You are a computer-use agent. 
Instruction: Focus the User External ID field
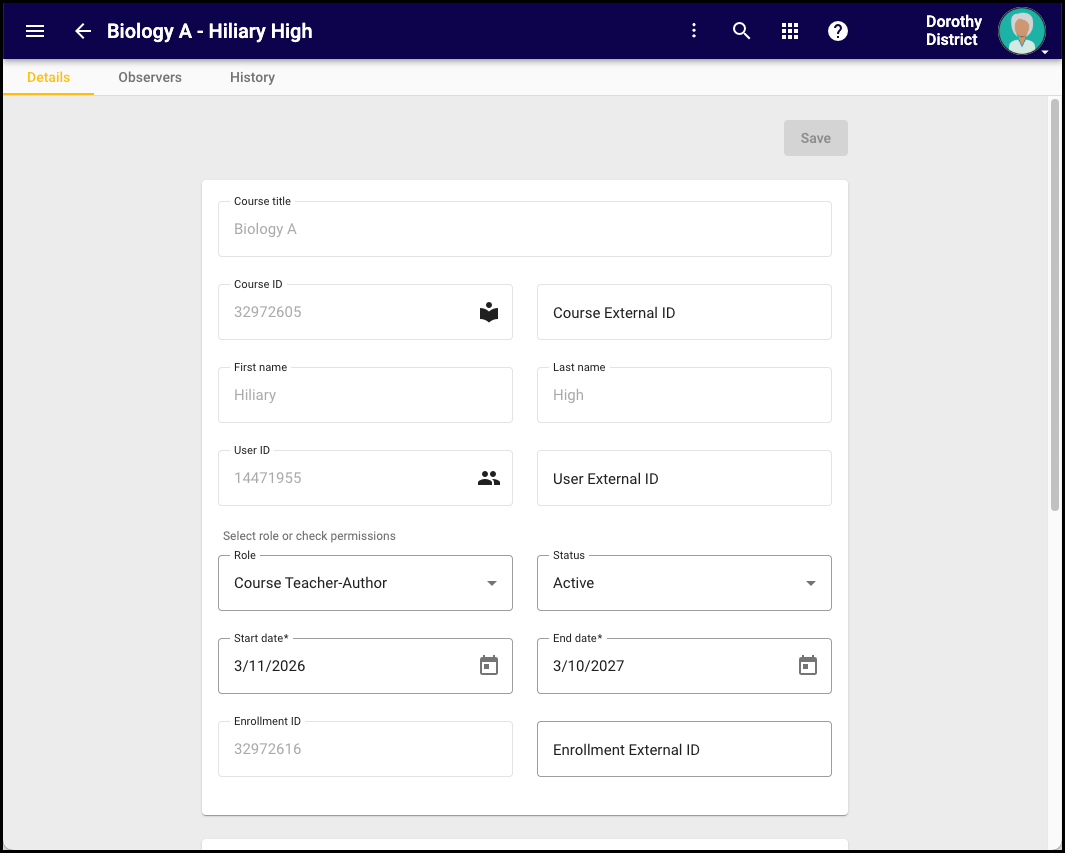(684, 478)
